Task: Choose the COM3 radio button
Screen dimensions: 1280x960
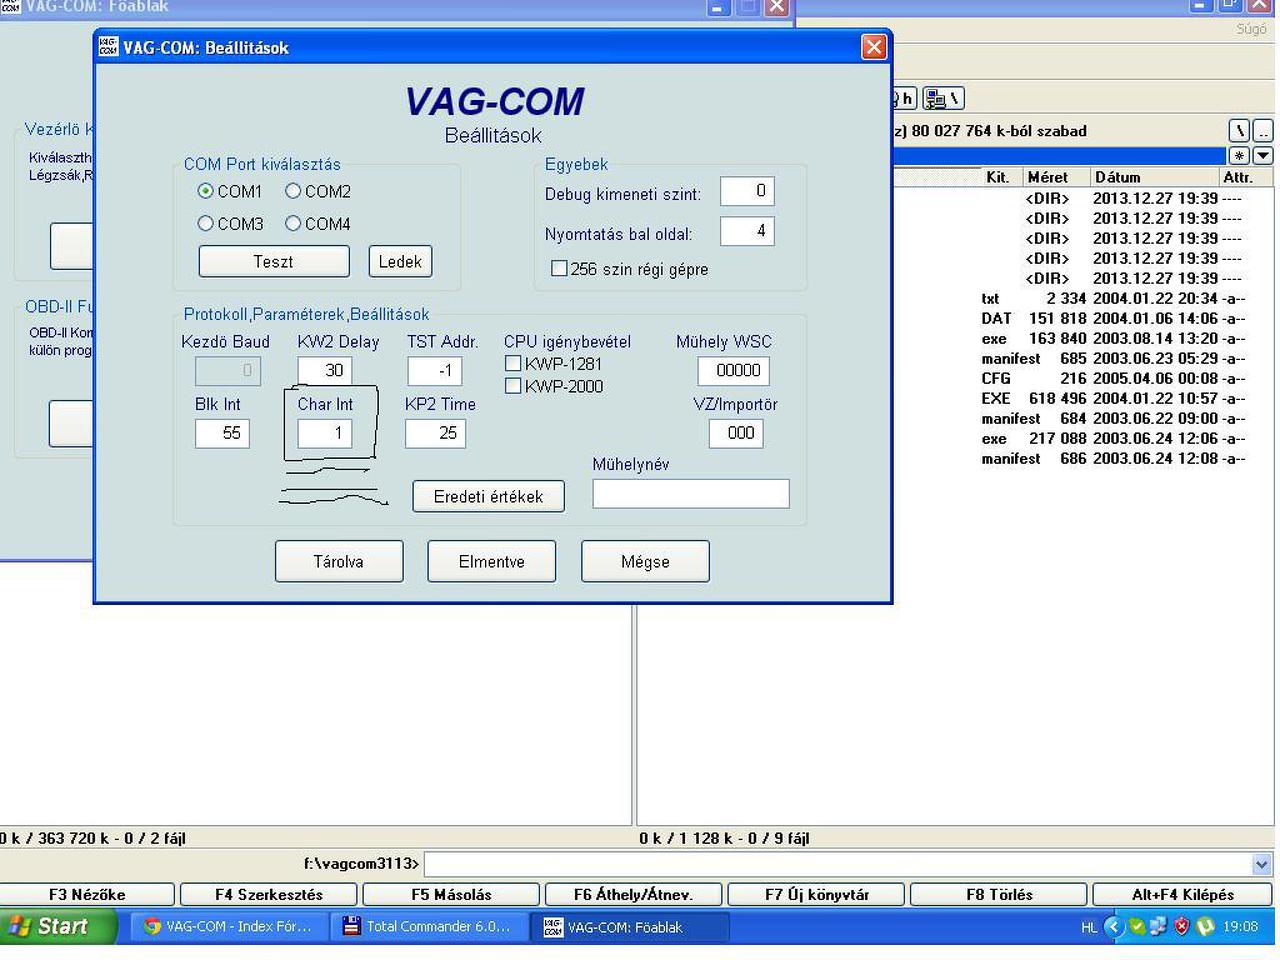Action: point(205,223)
